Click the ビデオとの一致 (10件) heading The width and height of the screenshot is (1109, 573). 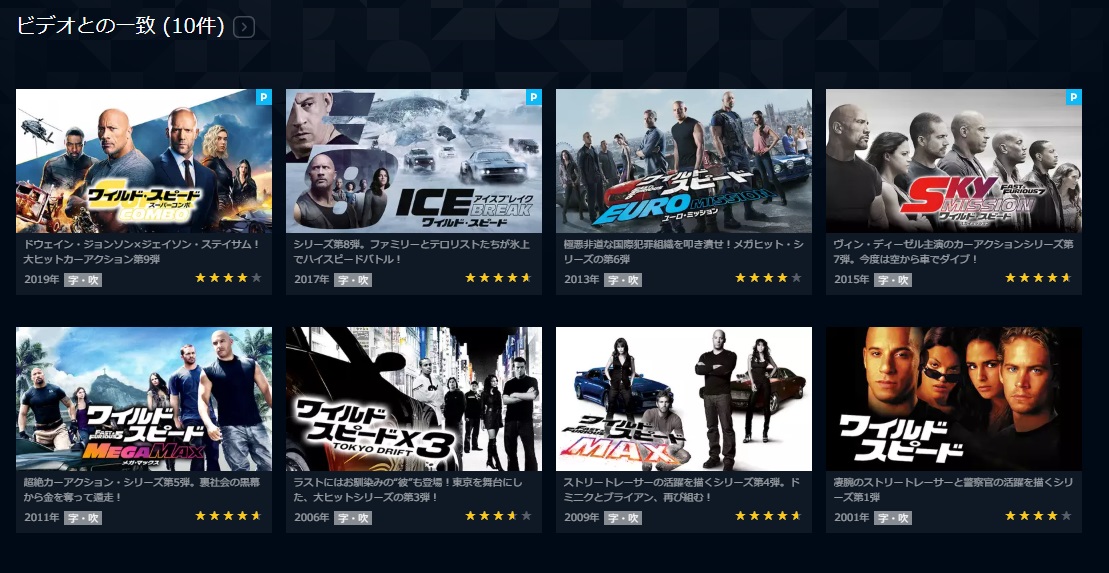pyautogui.click(x=120, y=26)
